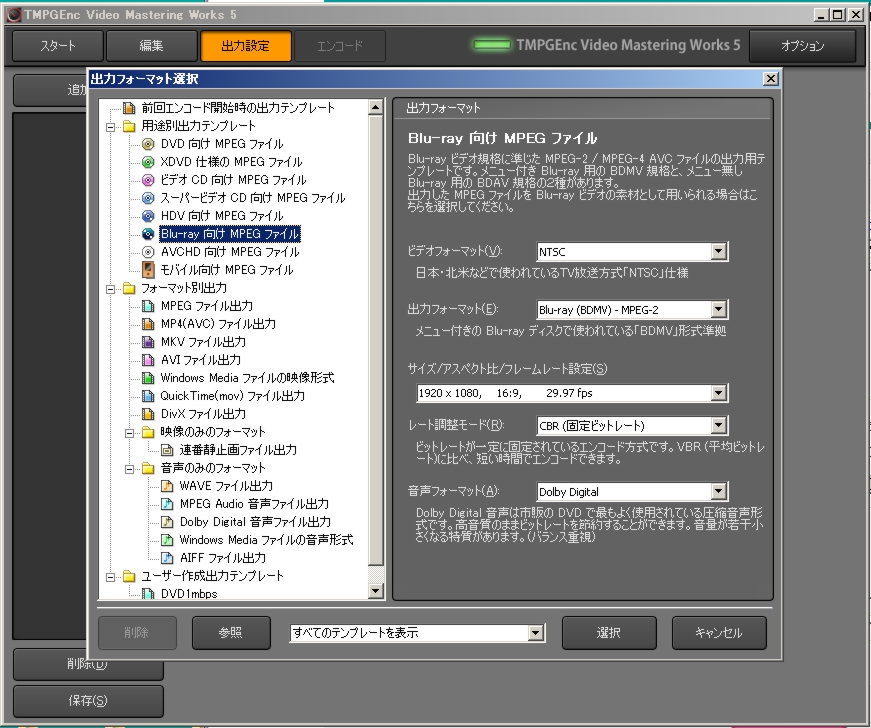Viewport: 871px width, 728px height.
Task: Select QuickTime(mov) ファイル出力 tree item
Action: point(233,396)
